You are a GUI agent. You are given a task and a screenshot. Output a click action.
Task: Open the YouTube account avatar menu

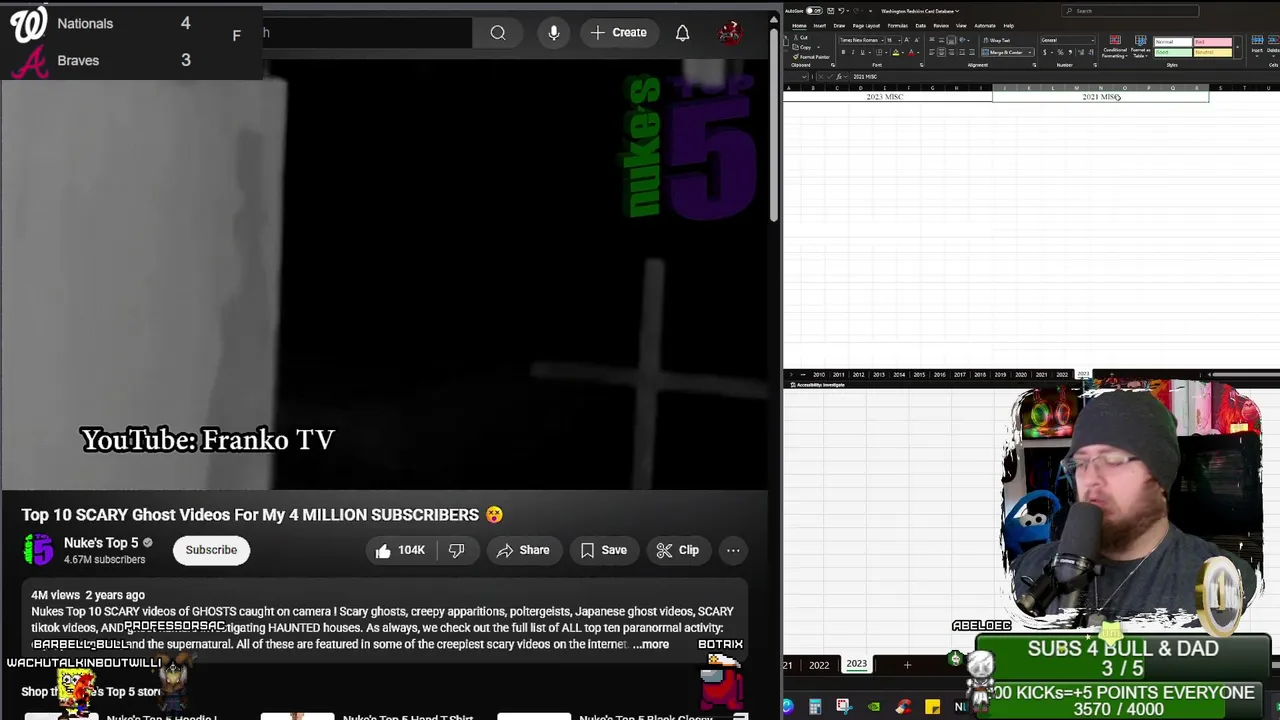[730, 33]
